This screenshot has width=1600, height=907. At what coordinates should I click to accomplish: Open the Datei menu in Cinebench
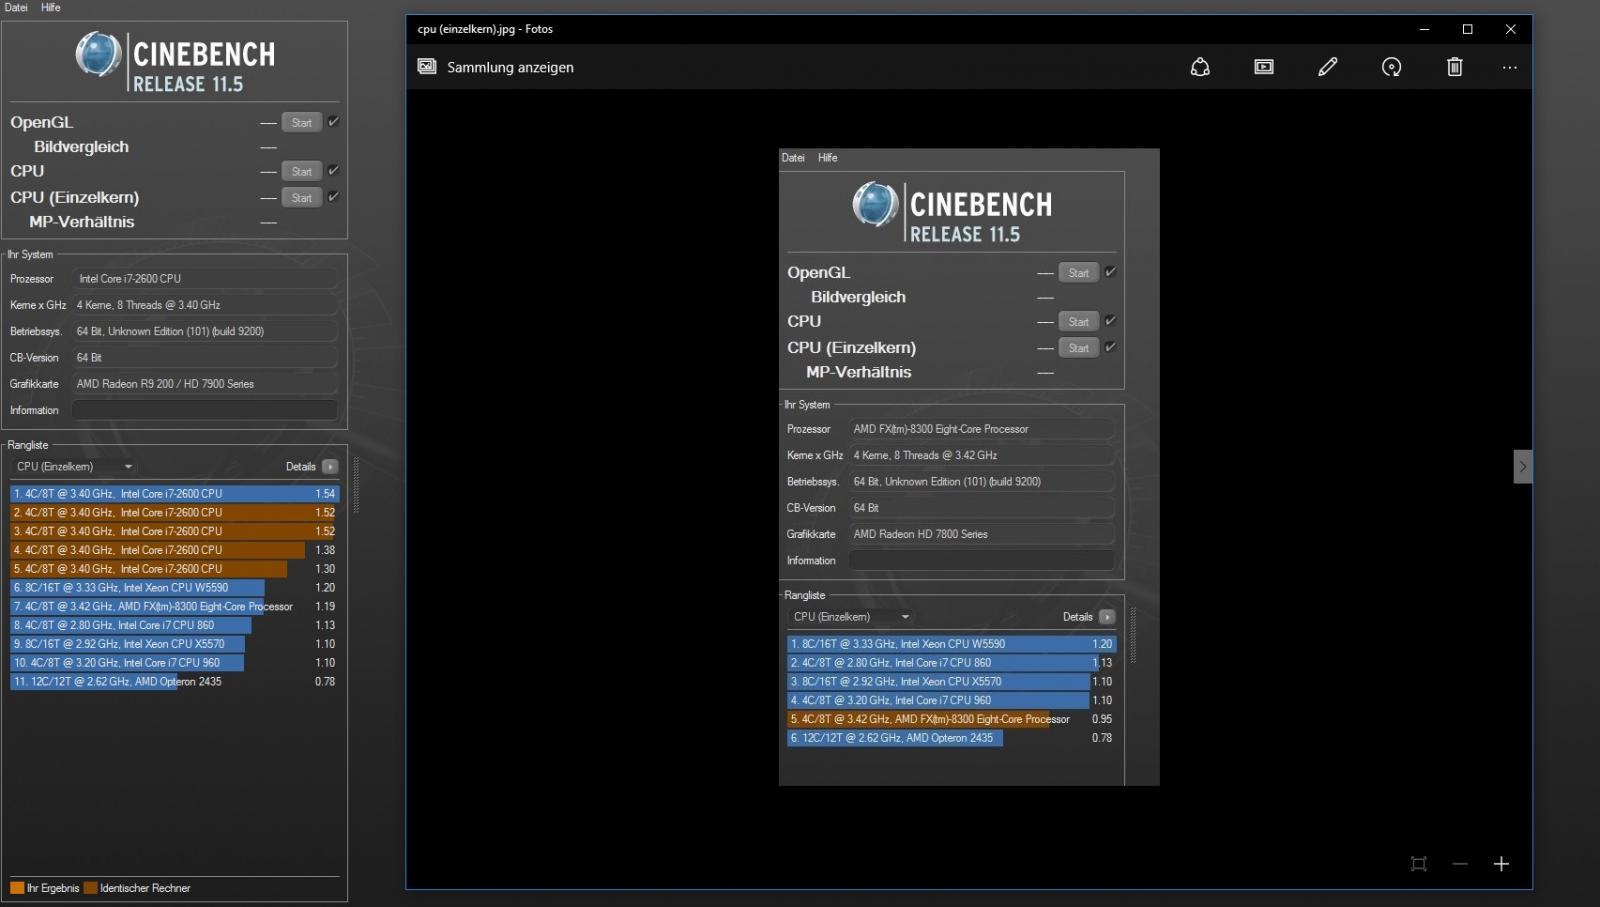16,7
